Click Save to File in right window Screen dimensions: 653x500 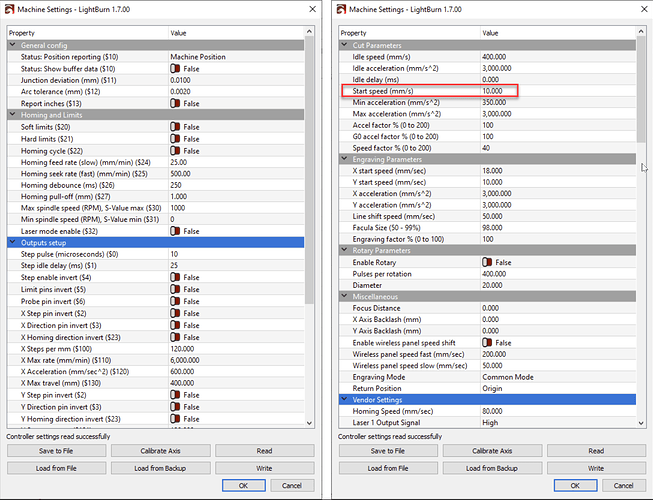(x=388, y=451)
